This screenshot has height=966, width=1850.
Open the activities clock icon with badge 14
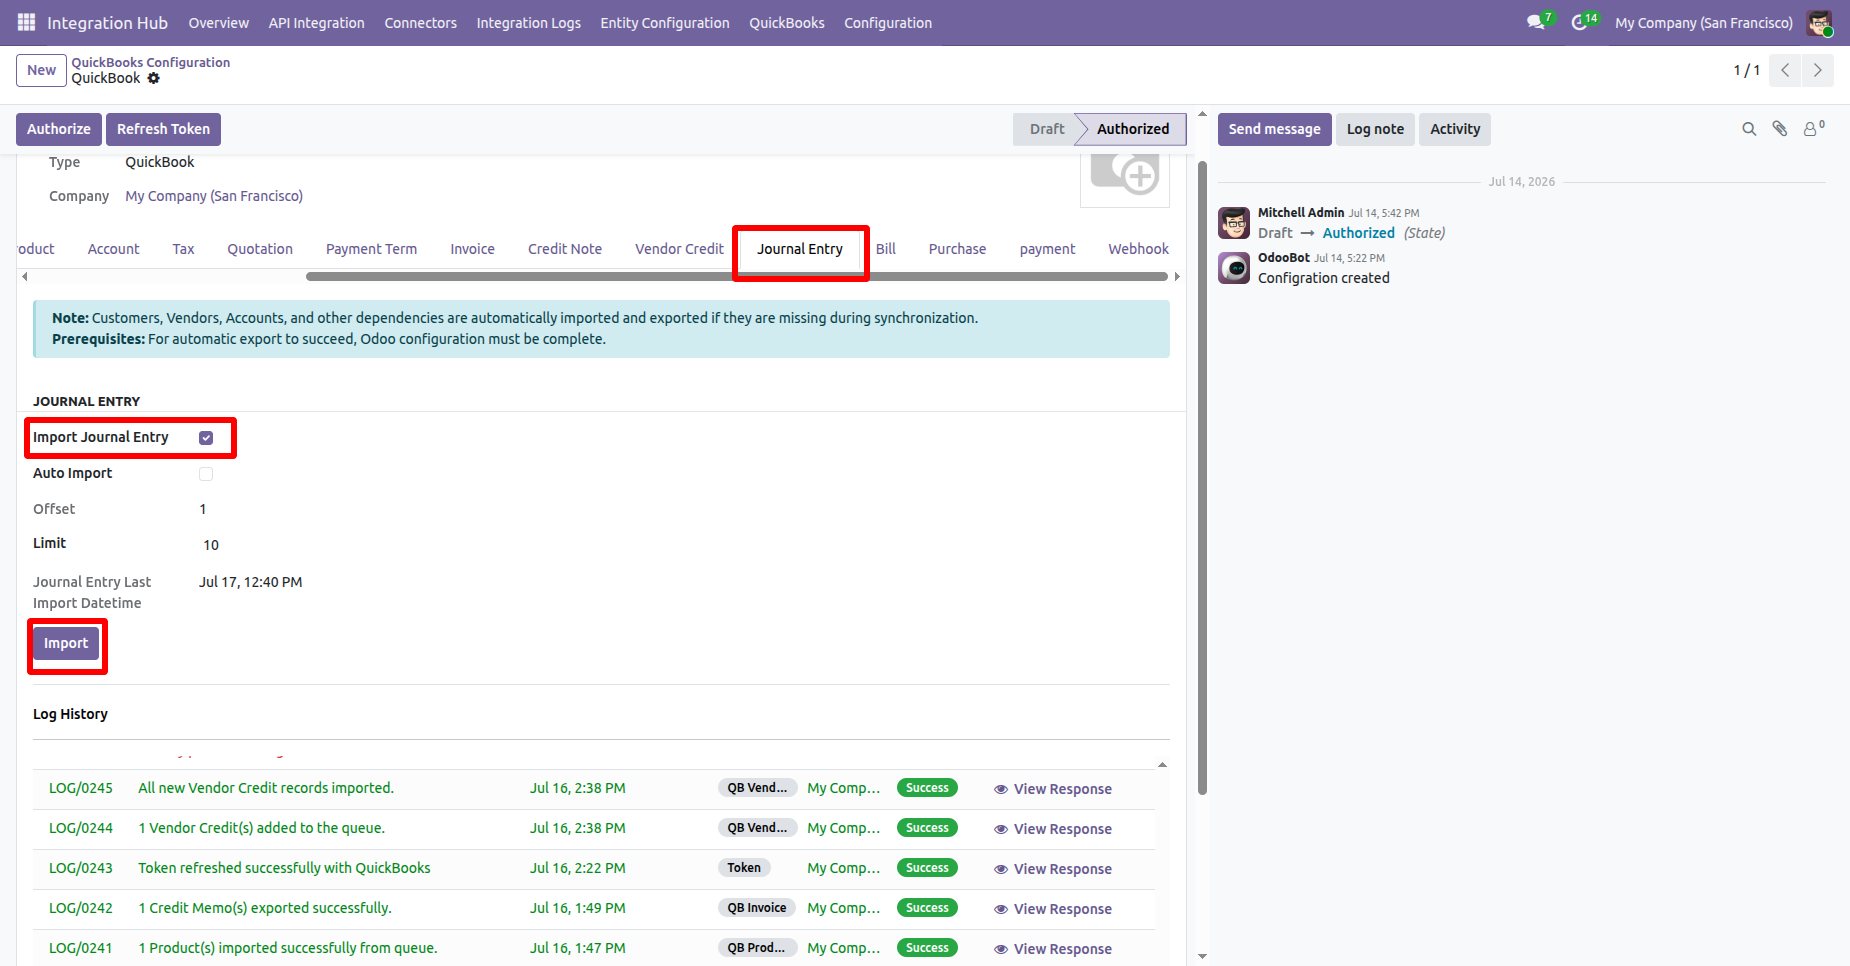(1582, 22)
